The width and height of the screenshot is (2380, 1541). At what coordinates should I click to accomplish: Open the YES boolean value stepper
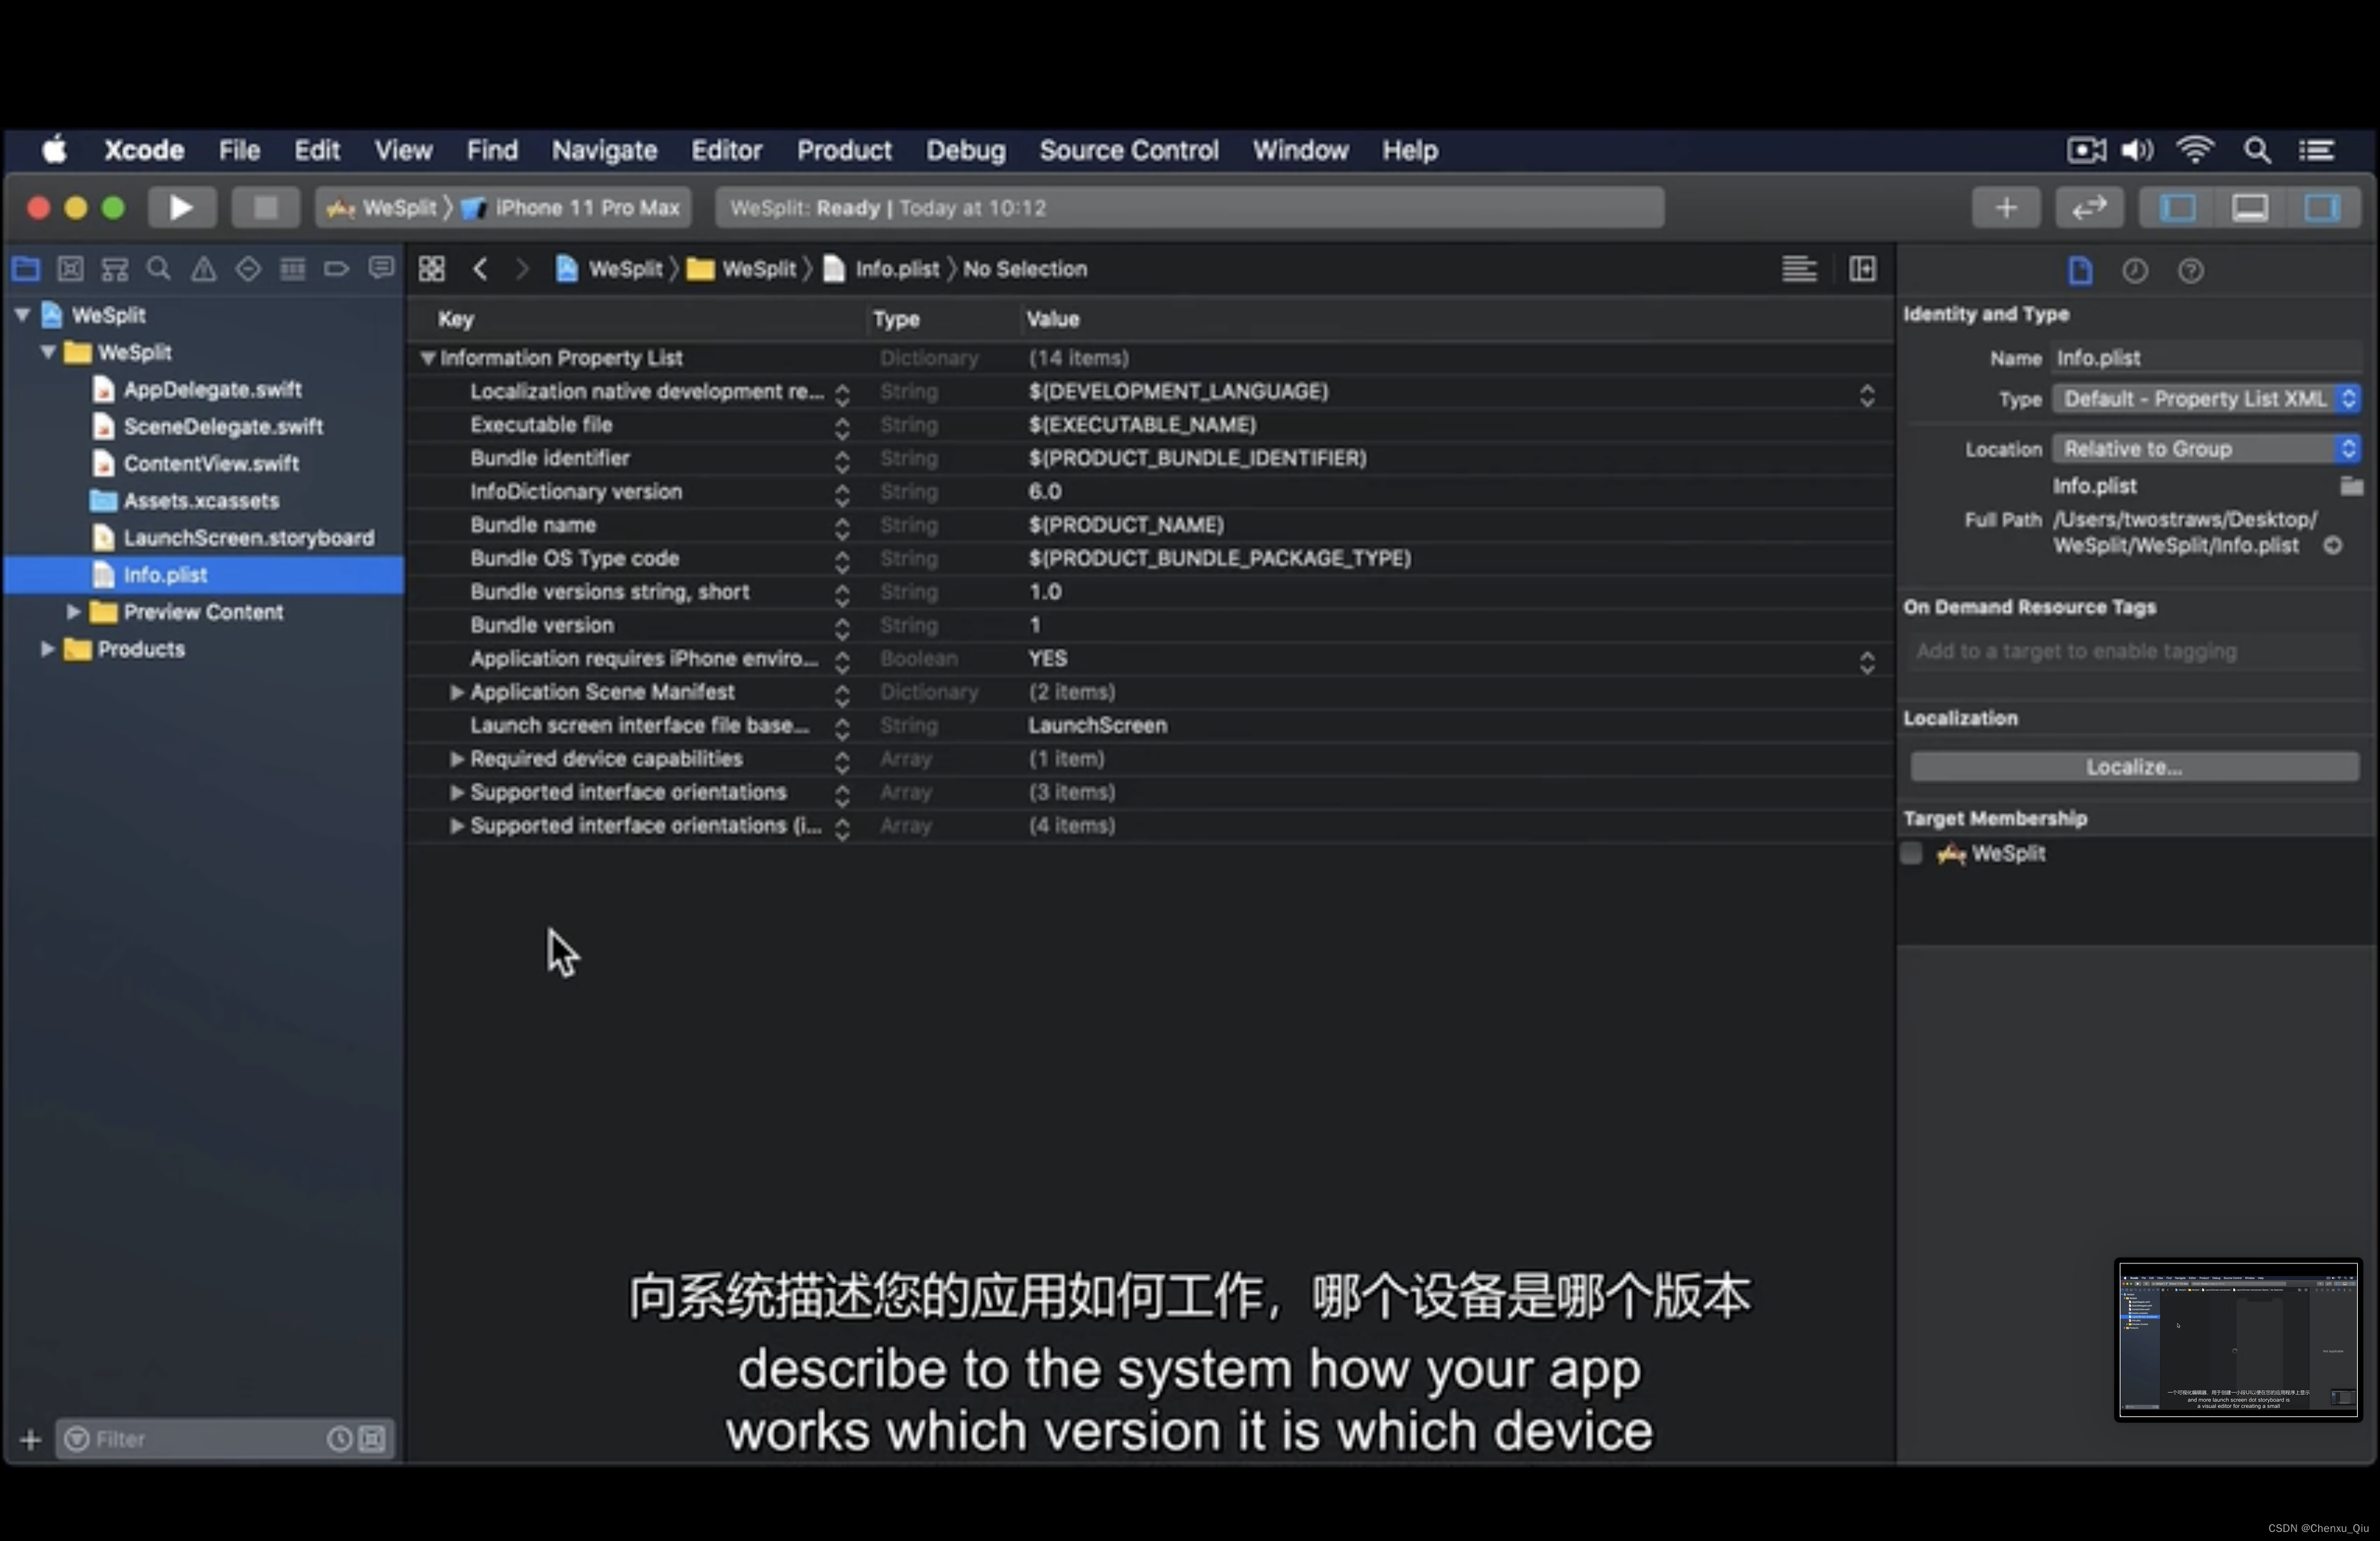click(x=1866, y=662)
